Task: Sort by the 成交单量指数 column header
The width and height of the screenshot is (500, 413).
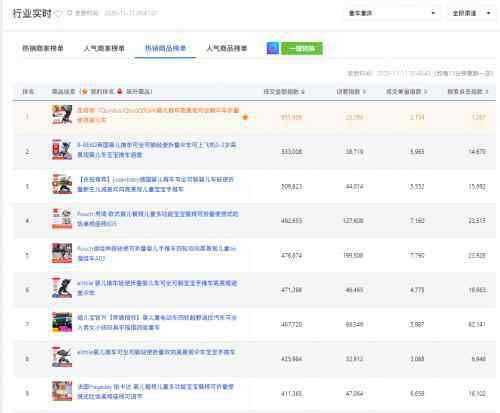Action: 407,91
